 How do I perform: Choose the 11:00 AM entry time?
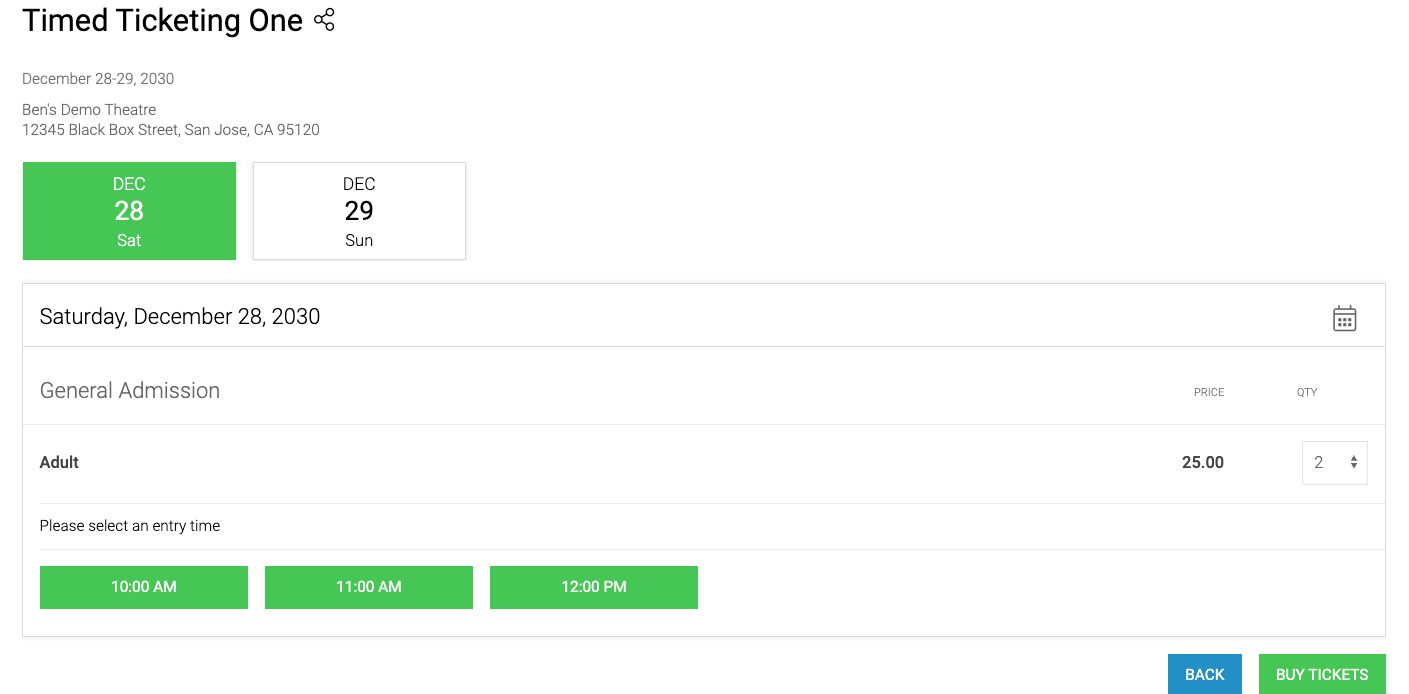369,587
